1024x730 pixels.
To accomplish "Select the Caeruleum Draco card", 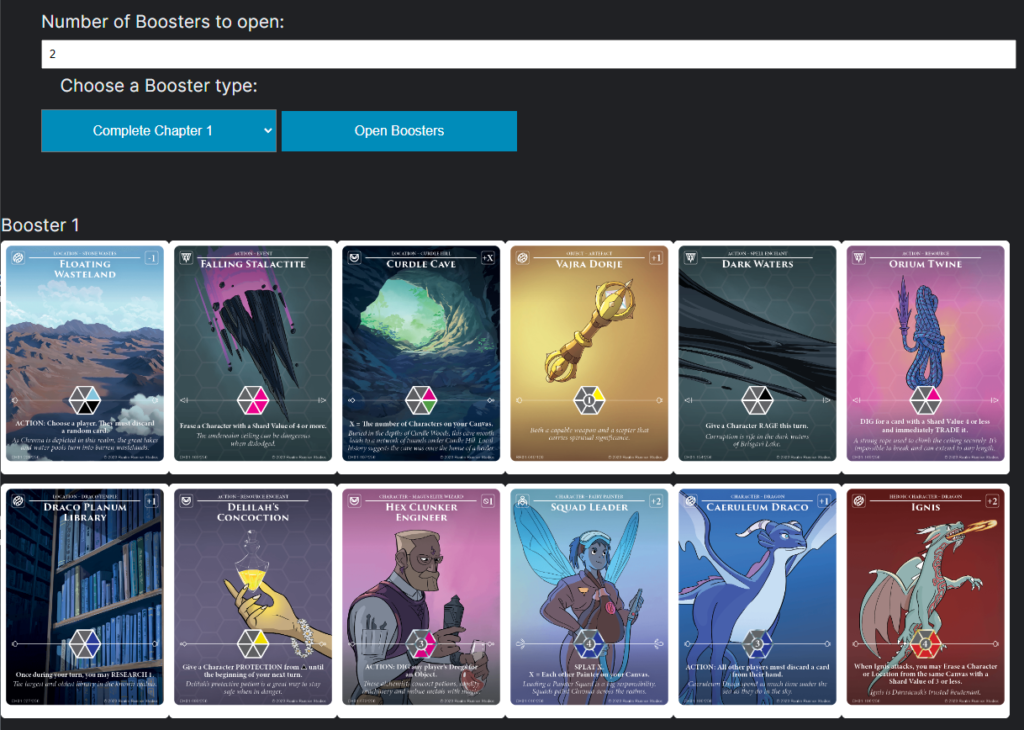I will (x=758, y=597).
